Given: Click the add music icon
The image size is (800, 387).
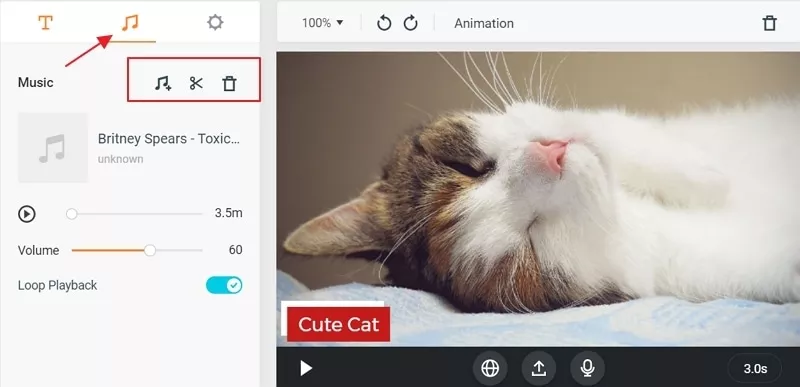Looking at the screenshot, I should (x=163, y=83).
